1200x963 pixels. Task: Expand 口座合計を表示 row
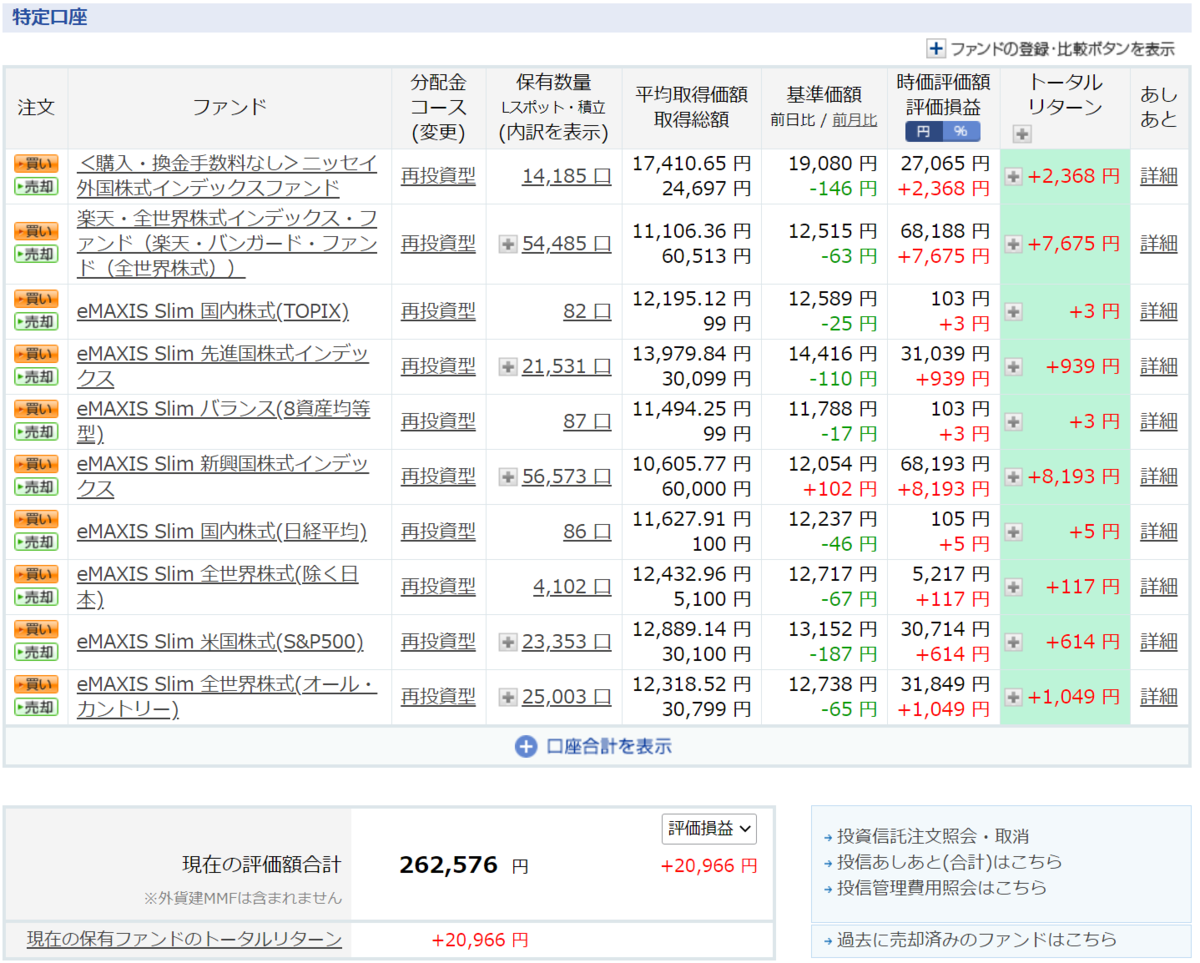[596, 746]
